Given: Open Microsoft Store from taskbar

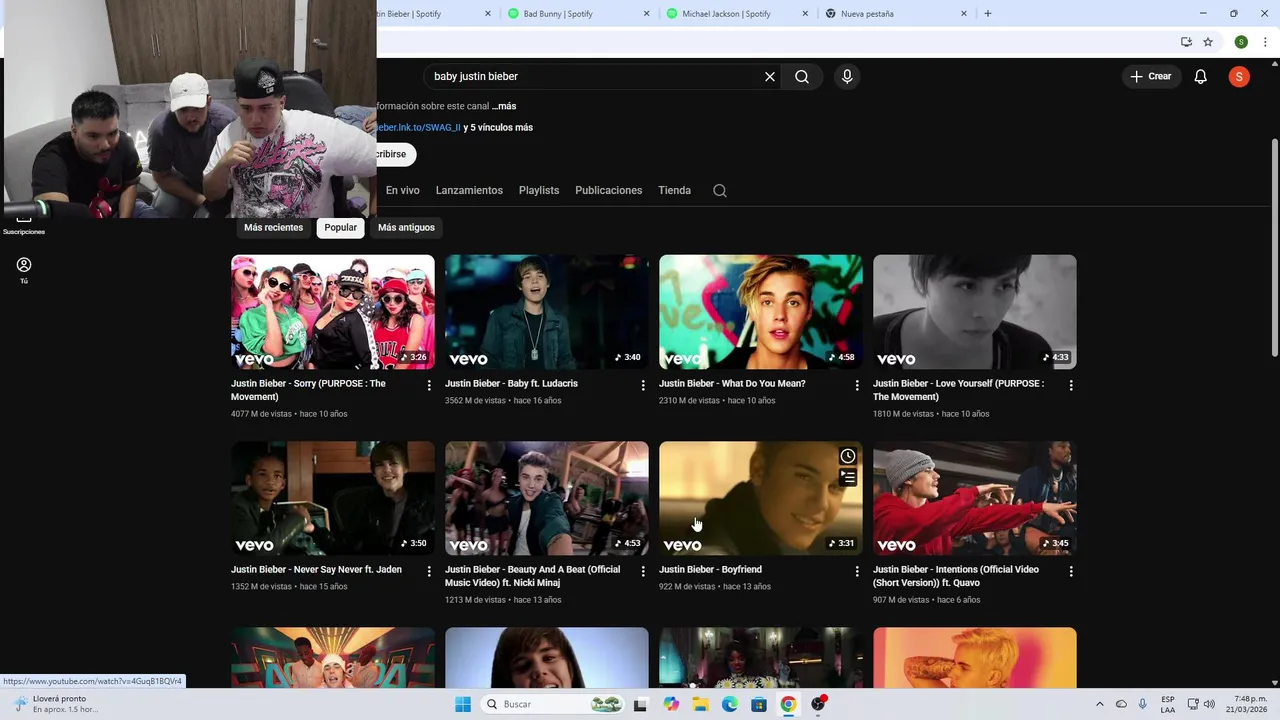Looking at the screenshot, I should click(x=759, y=704).
